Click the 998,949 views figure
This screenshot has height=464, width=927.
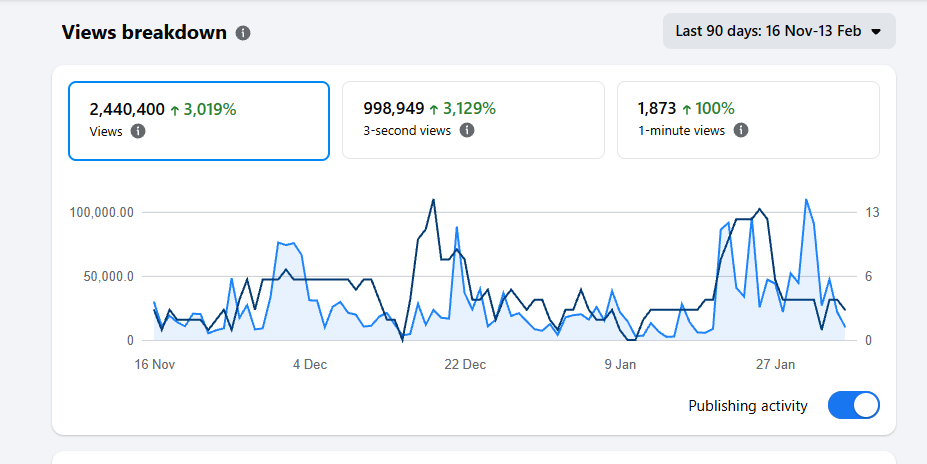click(393, 108)
